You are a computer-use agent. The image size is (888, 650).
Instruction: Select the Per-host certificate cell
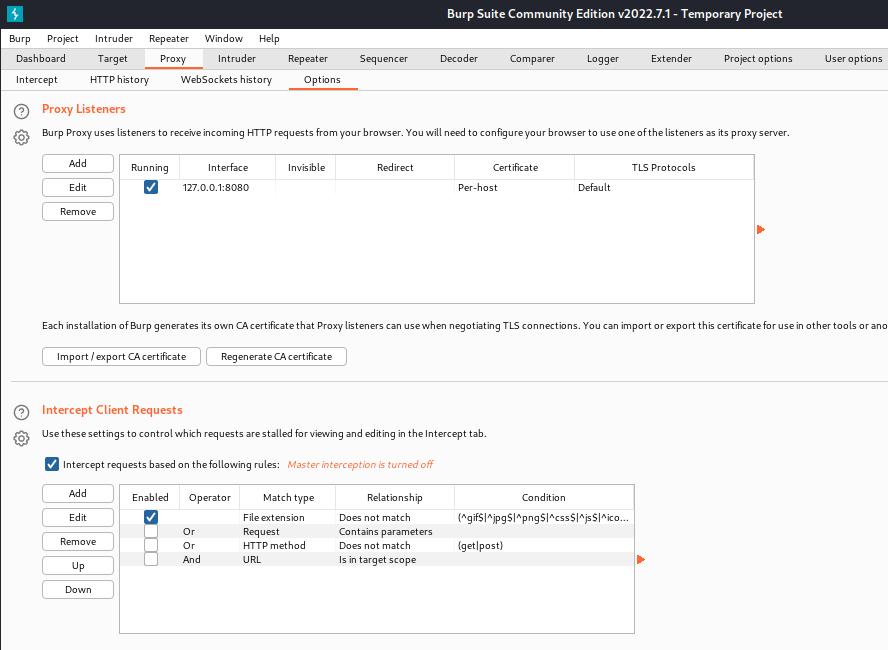(x=514, y=187)
